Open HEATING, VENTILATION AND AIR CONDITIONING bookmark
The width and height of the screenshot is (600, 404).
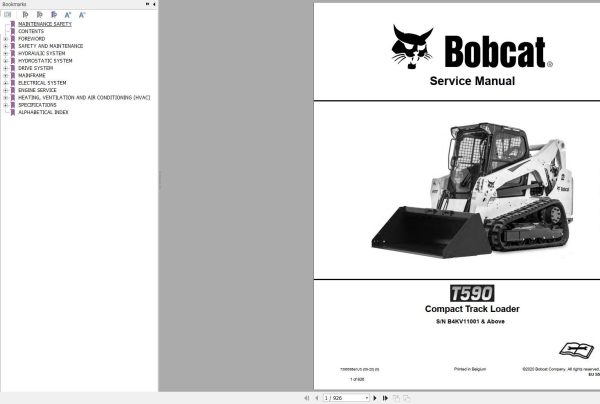(84, 98)
